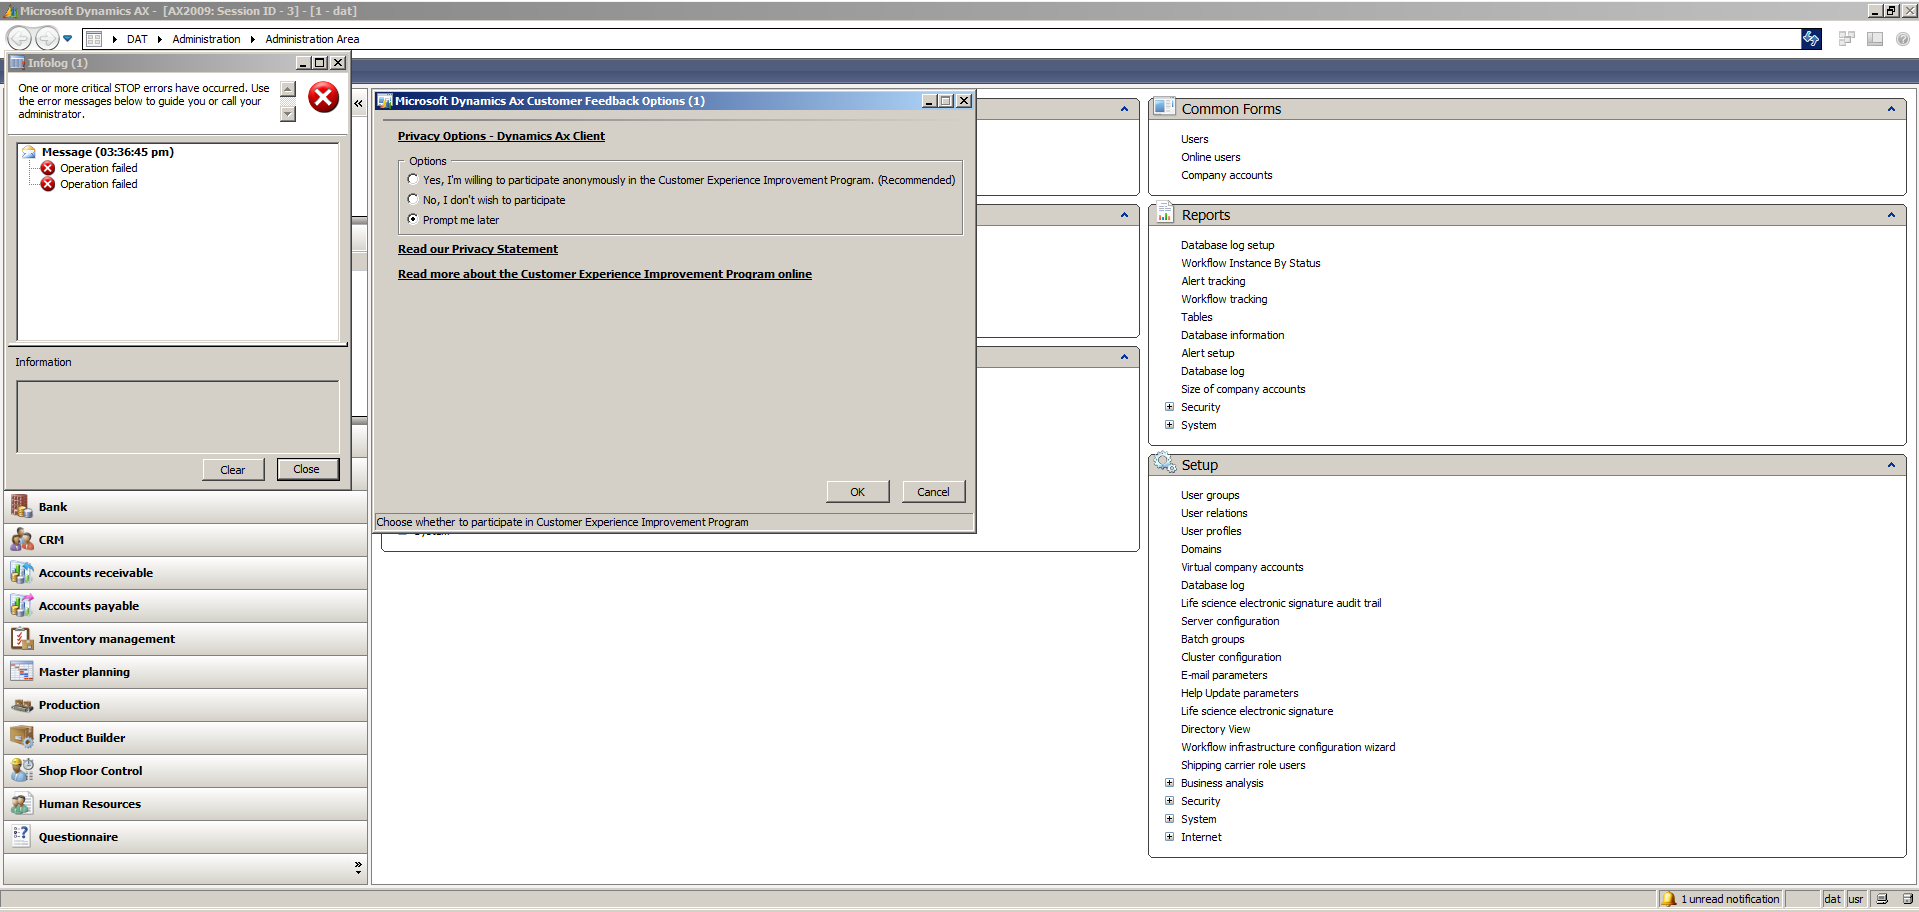
Task: Expand Internet node under Setup
Action: [x=1169, y=837]
